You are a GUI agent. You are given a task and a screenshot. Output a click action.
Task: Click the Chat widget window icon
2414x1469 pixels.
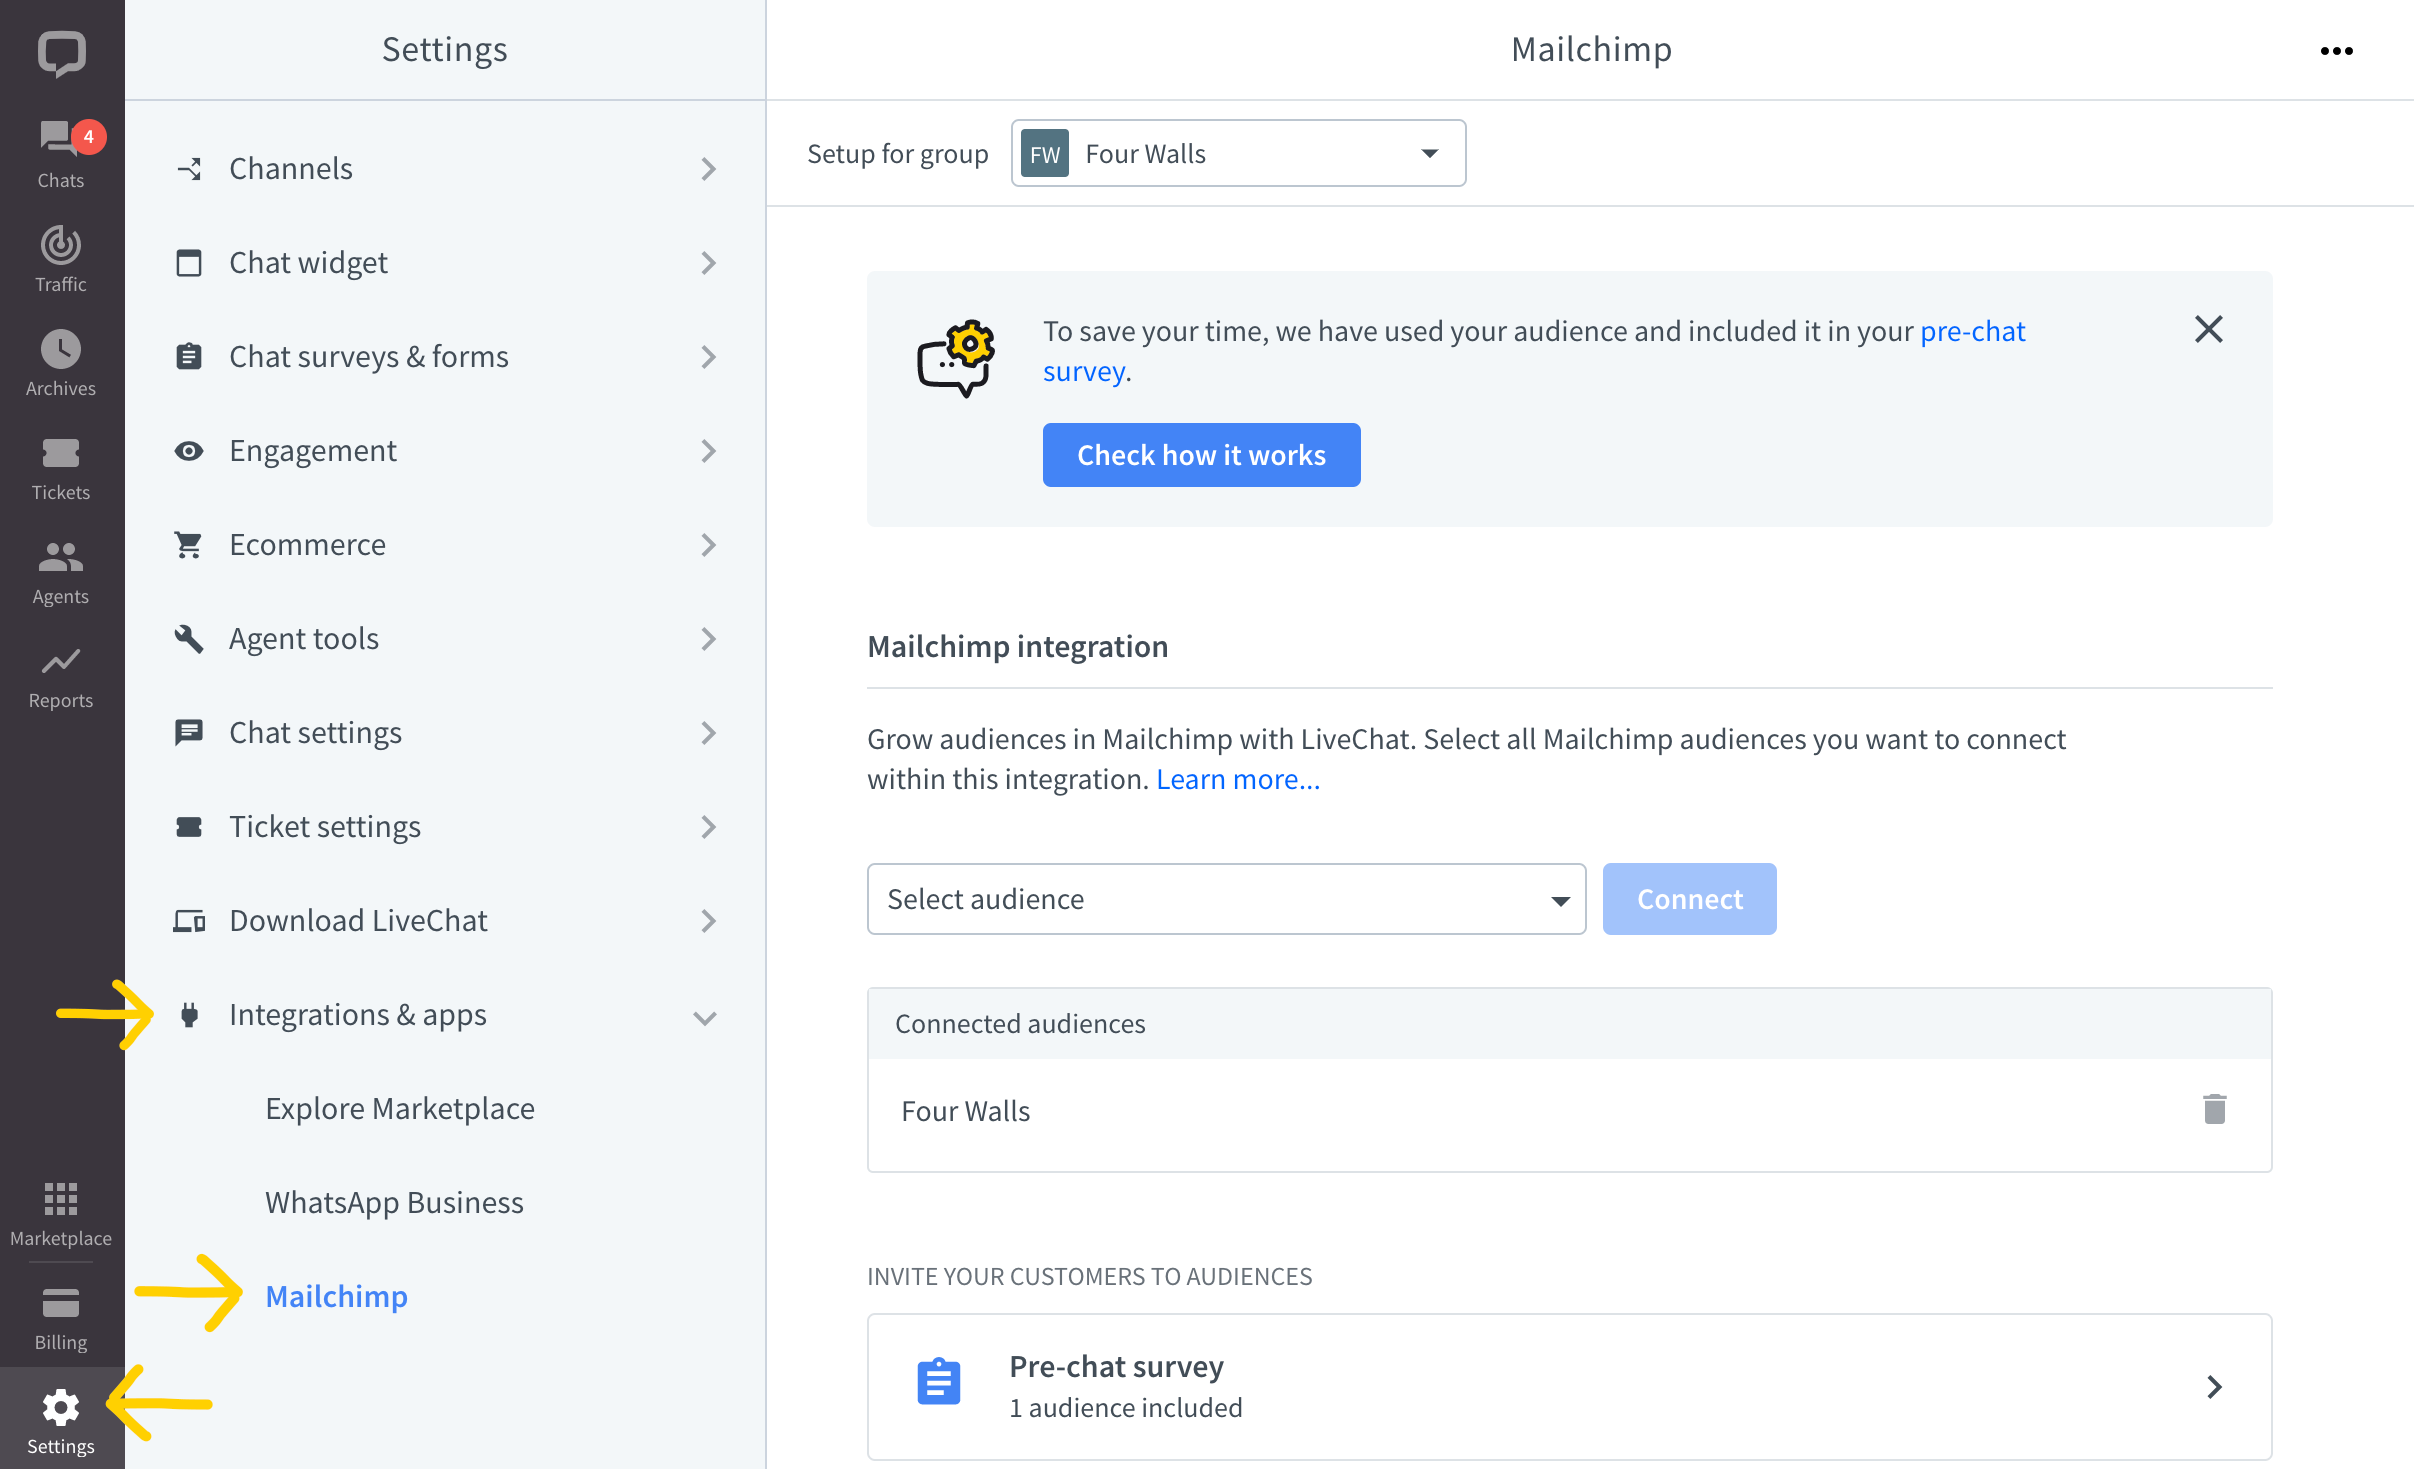click(189, 263)
